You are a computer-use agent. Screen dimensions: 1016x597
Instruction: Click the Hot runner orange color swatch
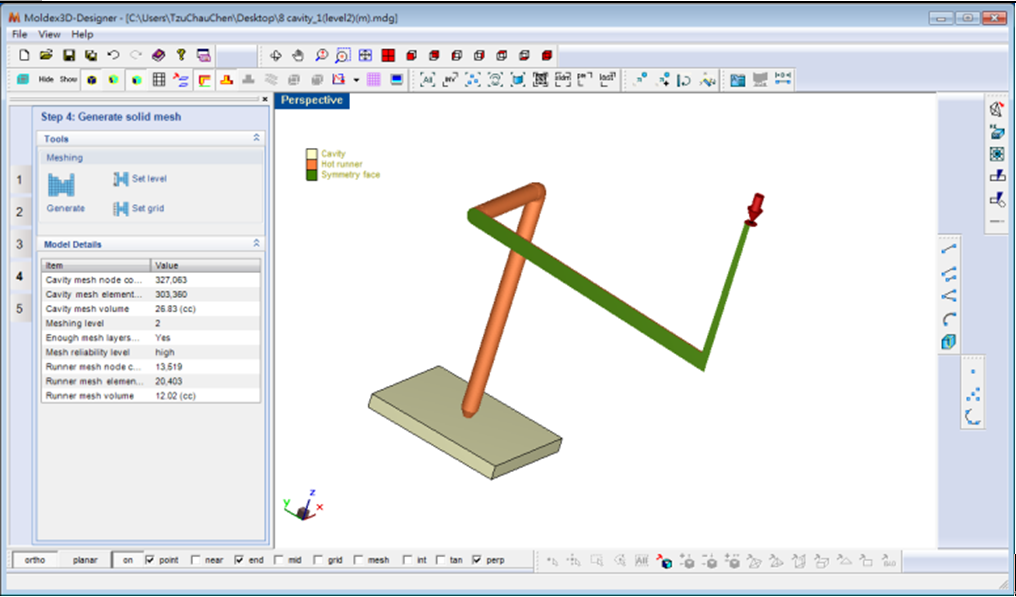point(311,164)
